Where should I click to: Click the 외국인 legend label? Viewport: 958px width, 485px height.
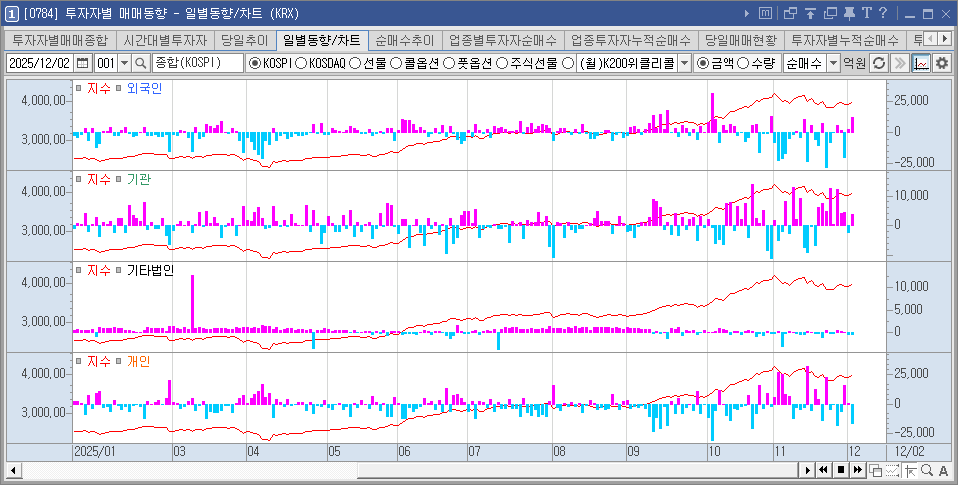[145, 88]
